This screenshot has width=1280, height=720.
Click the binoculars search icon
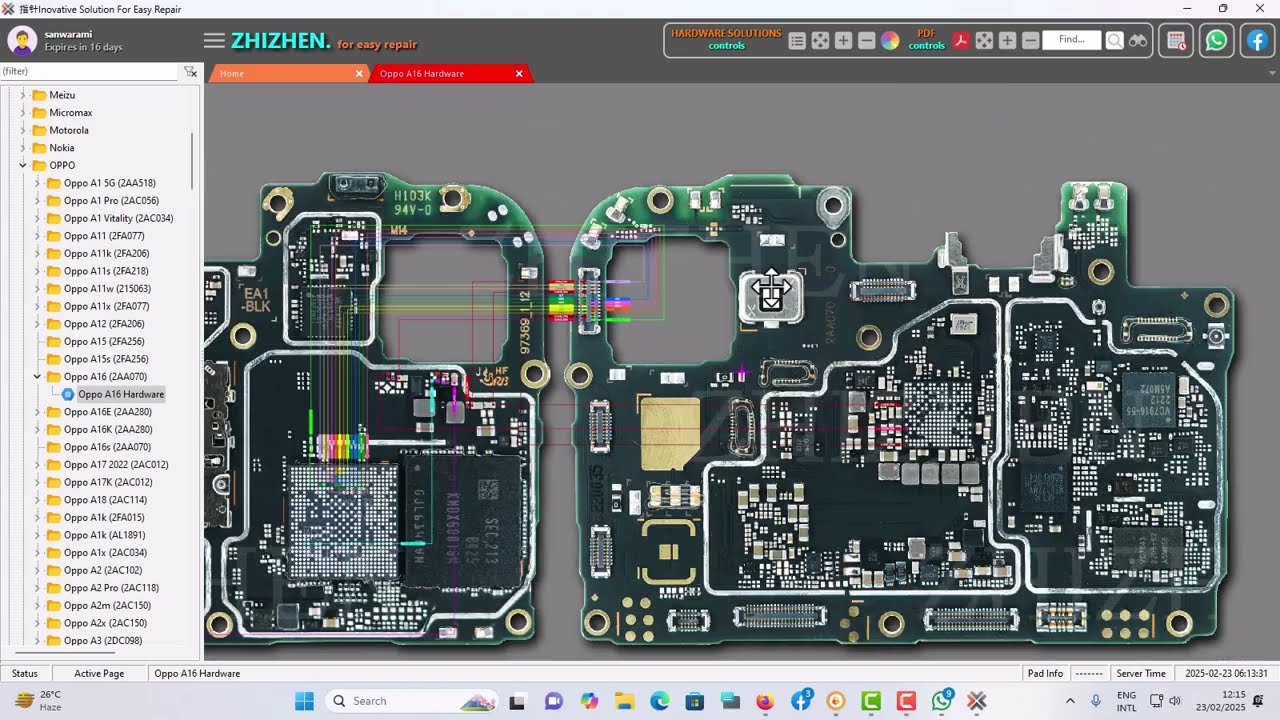point(1138,41)
